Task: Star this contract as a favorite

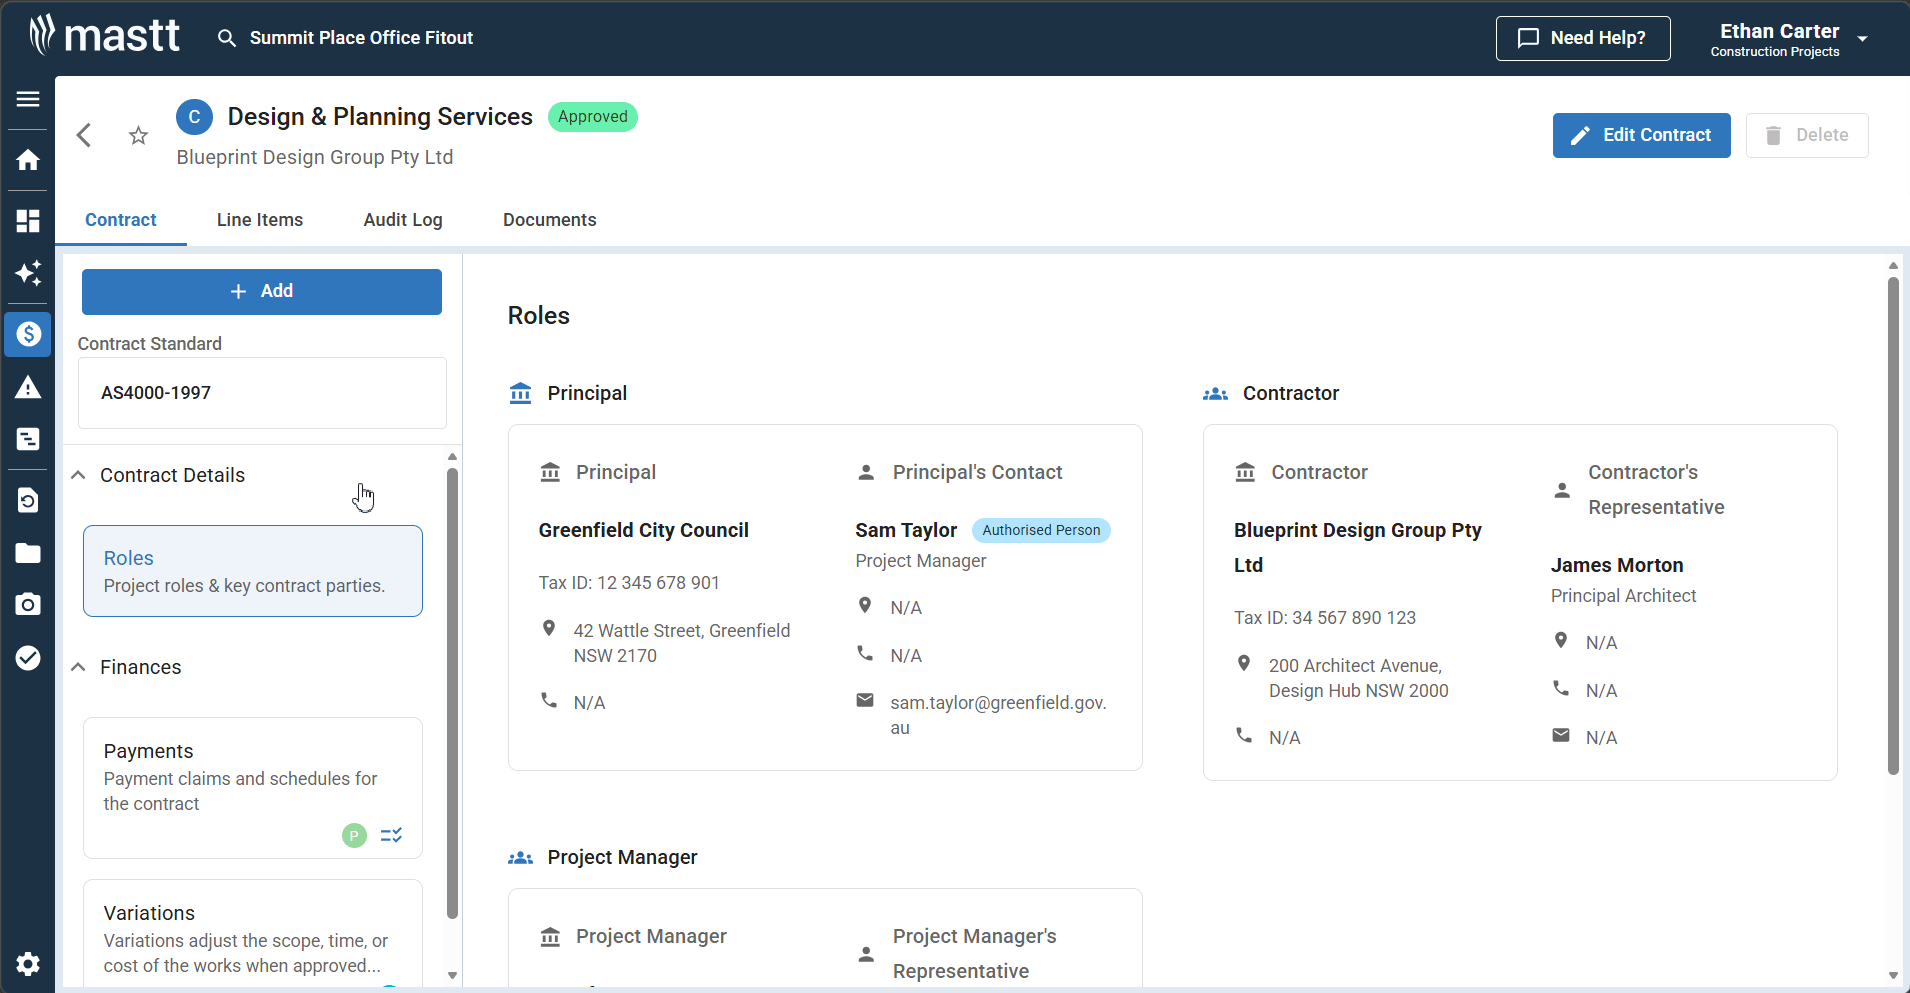Action: 138,135
